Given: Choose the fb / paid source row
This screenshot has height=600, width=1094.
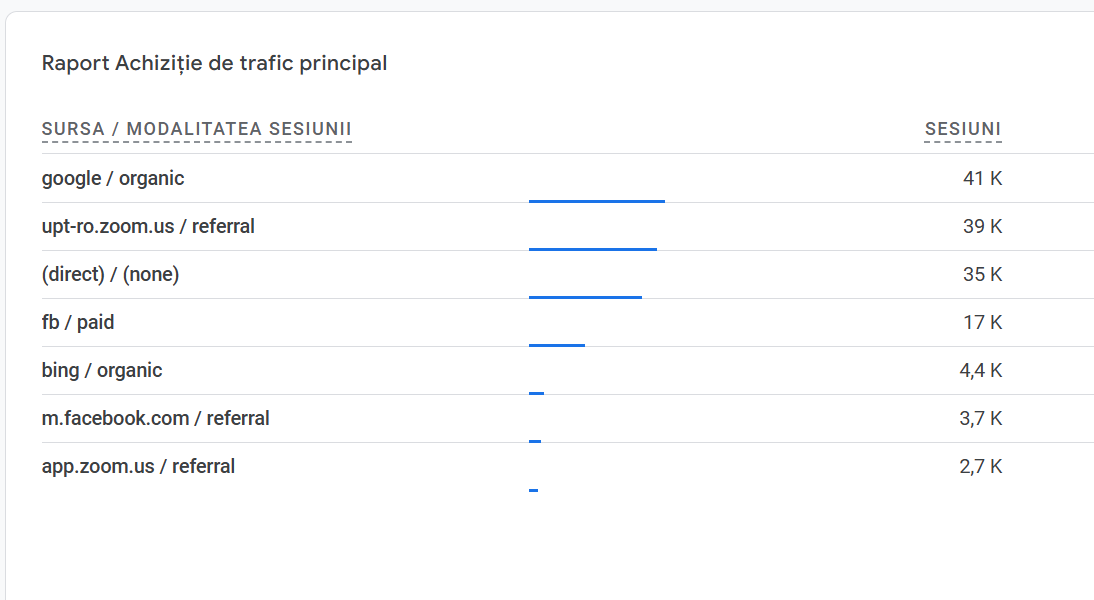Looking at the screenshot, I should [78, 323].
